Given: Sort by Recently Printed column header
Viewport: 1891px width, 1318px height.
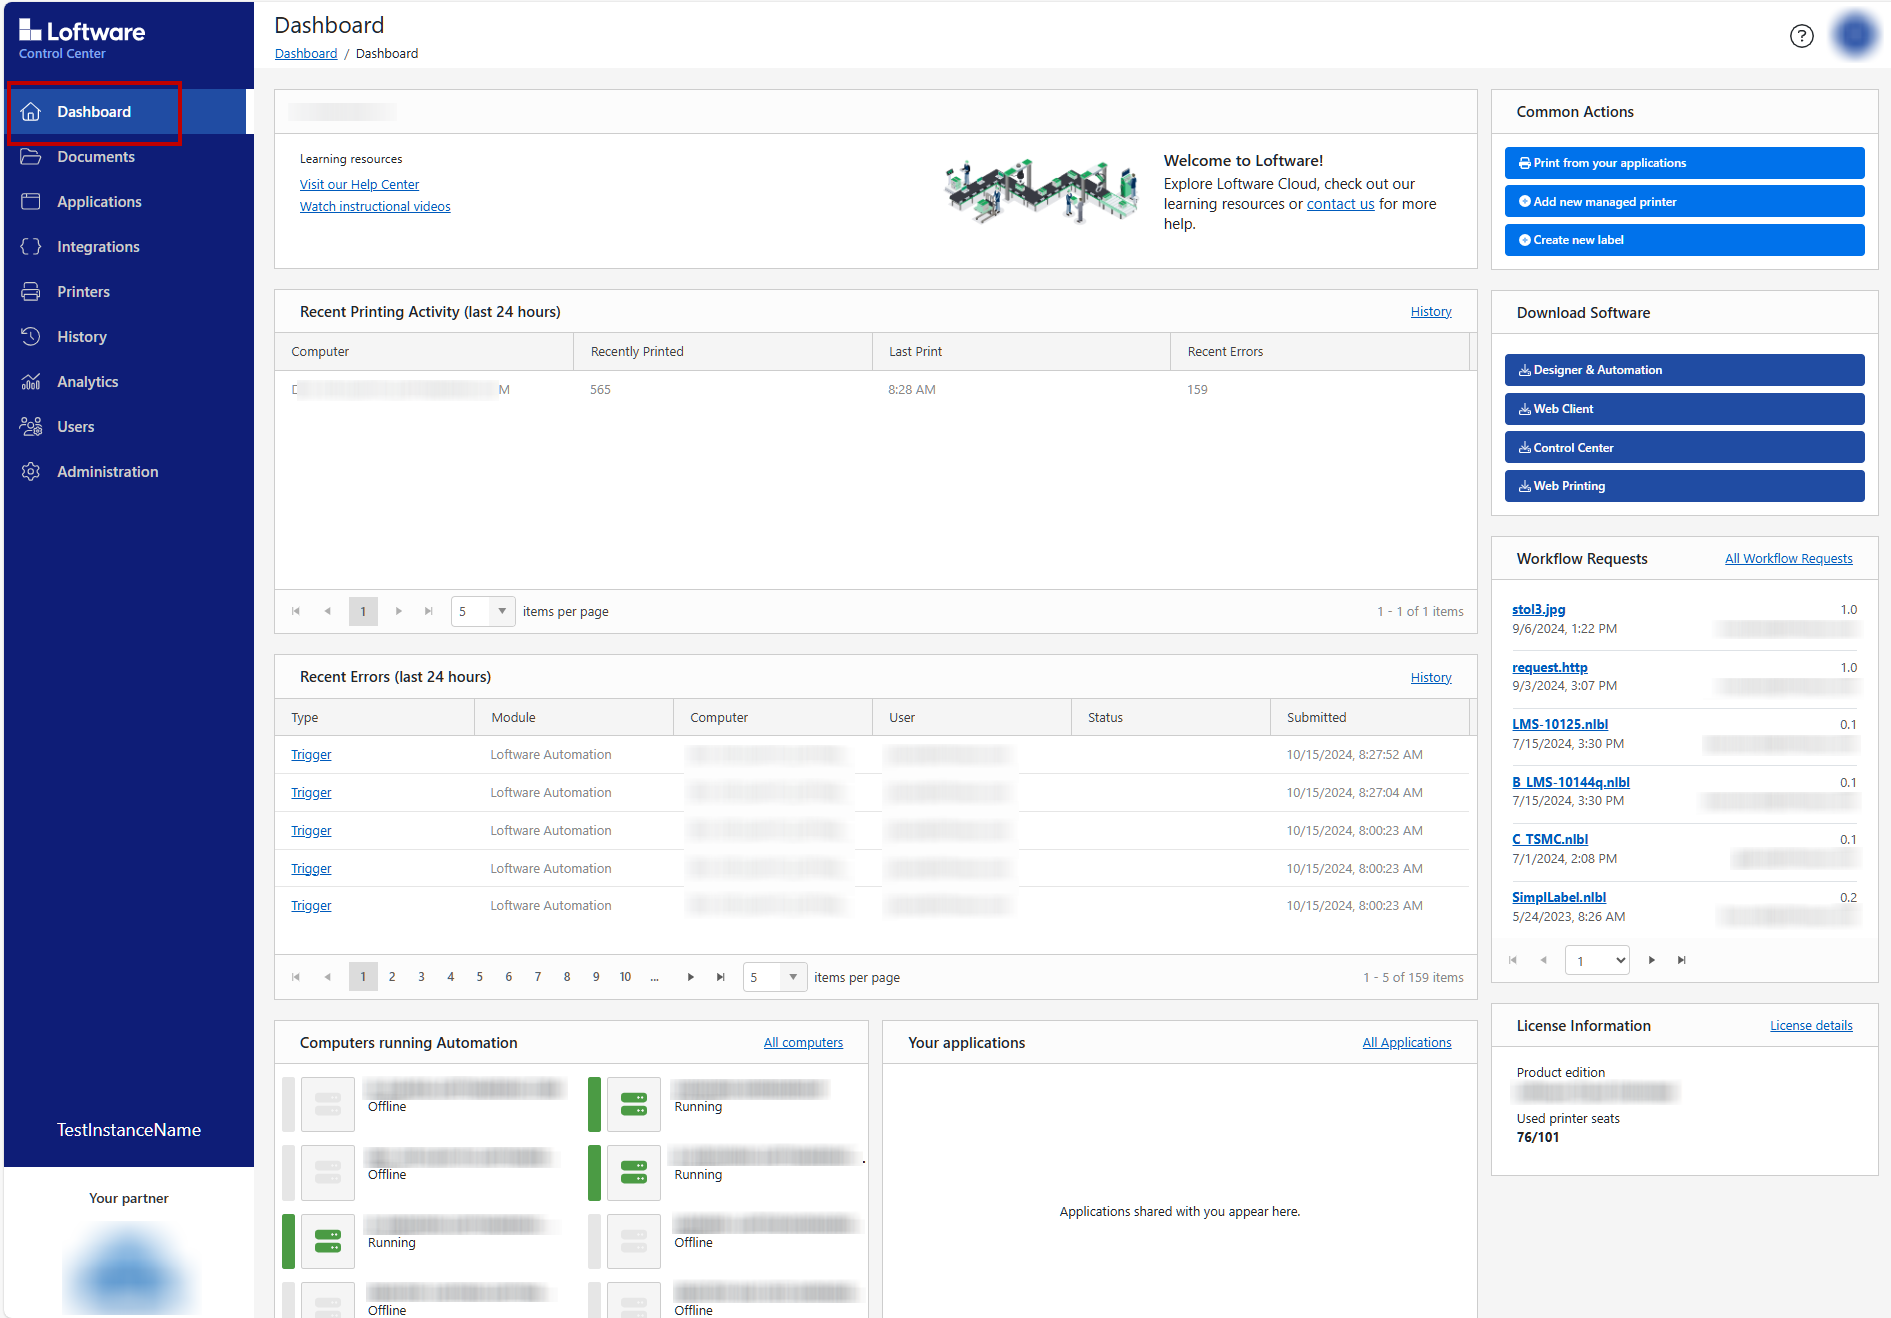Looking at the screenshot, I should tap(722, 351).
